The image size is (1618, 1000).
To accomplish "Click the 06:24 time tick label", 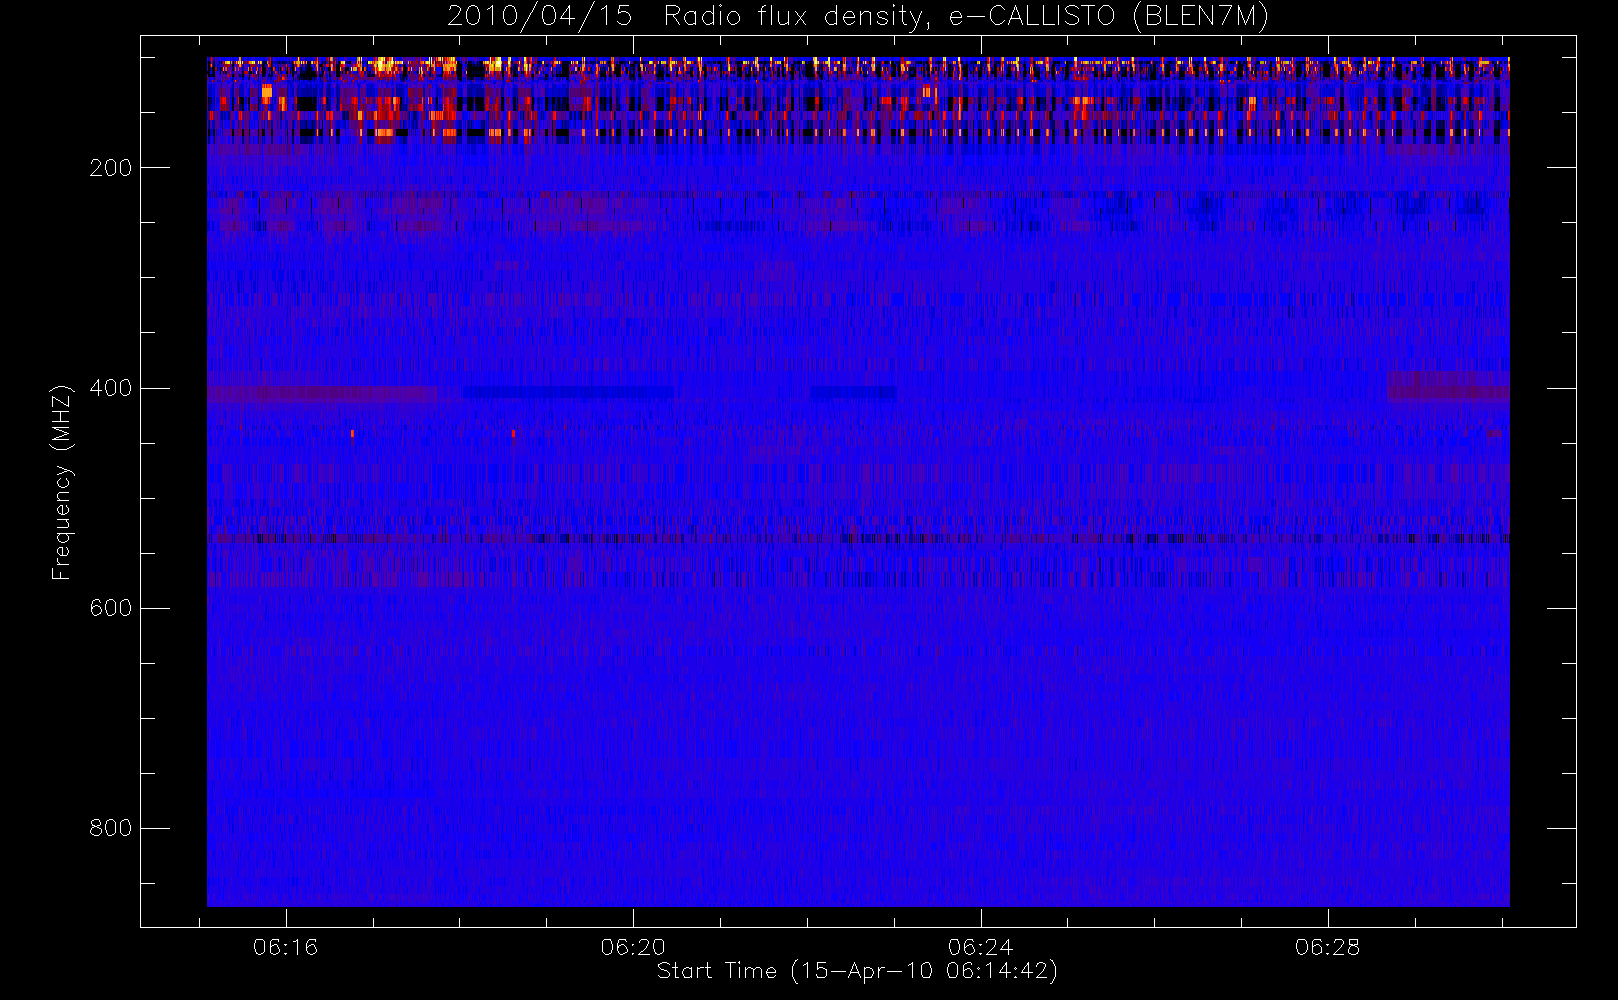I will [x=981, y=947].
